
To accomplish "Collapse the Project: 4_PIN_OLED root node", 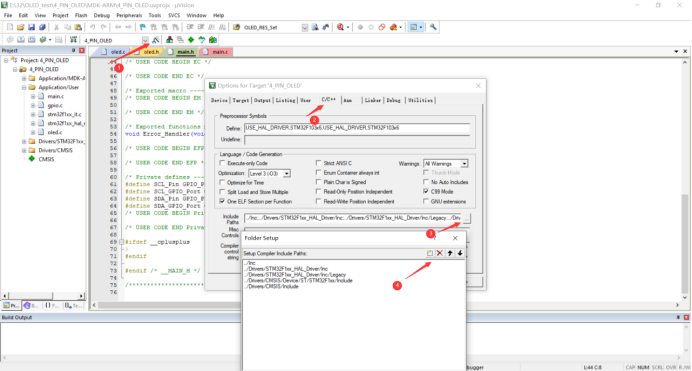I will click(x=6, y=60).
